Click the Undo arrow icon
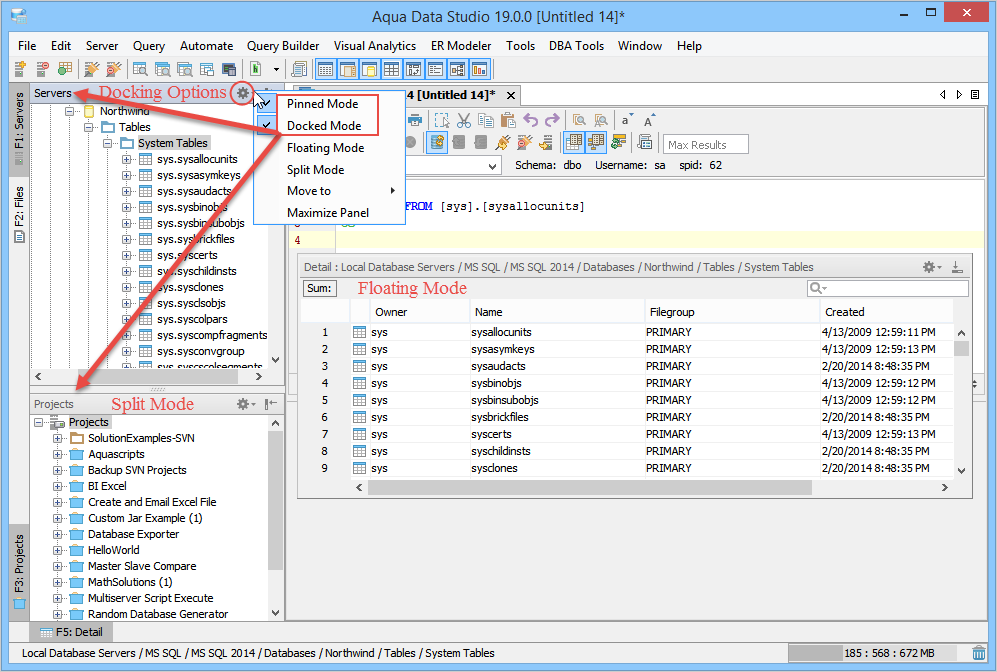997x672 pixels. [530, 120]
